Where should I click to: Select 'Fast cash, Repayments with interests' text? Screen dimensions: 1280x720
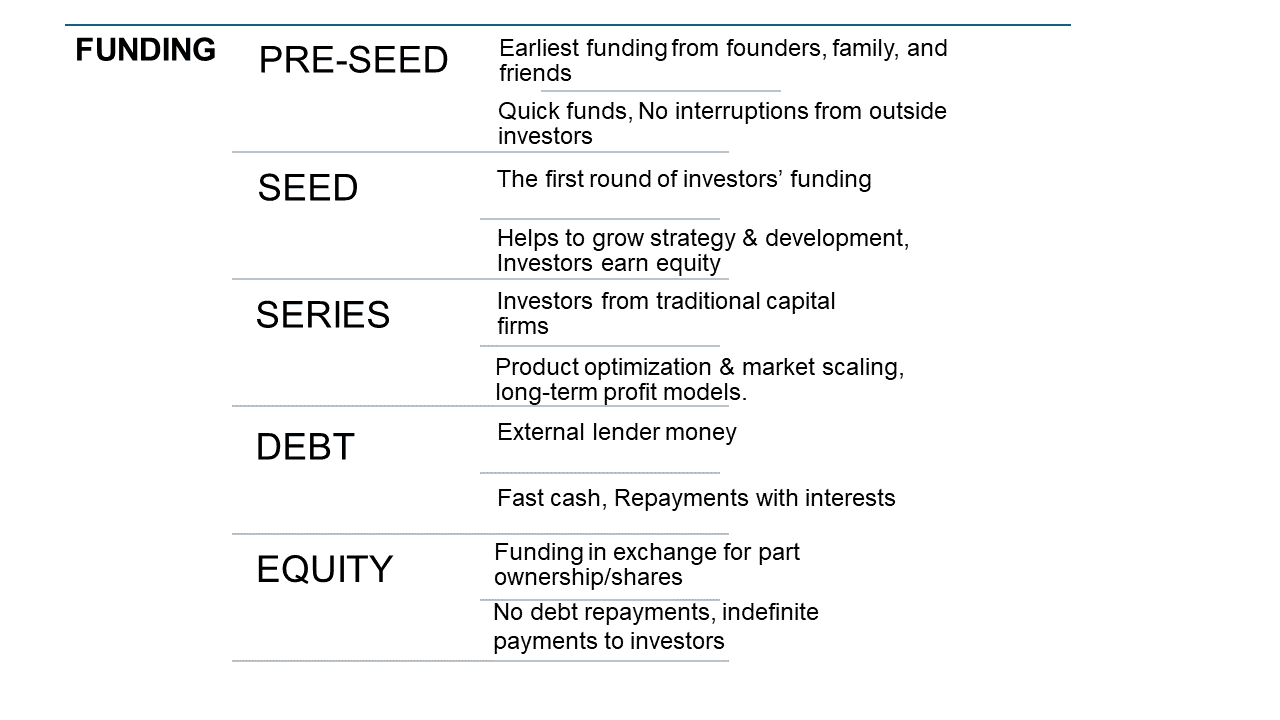click(696, 498)
